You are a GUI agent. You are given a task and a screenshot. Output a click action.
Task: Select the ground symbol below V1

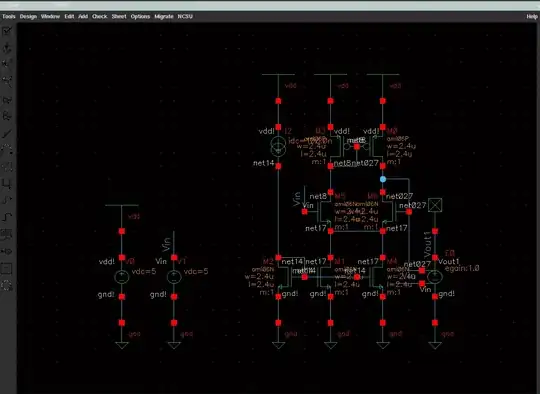pos(174,345)
